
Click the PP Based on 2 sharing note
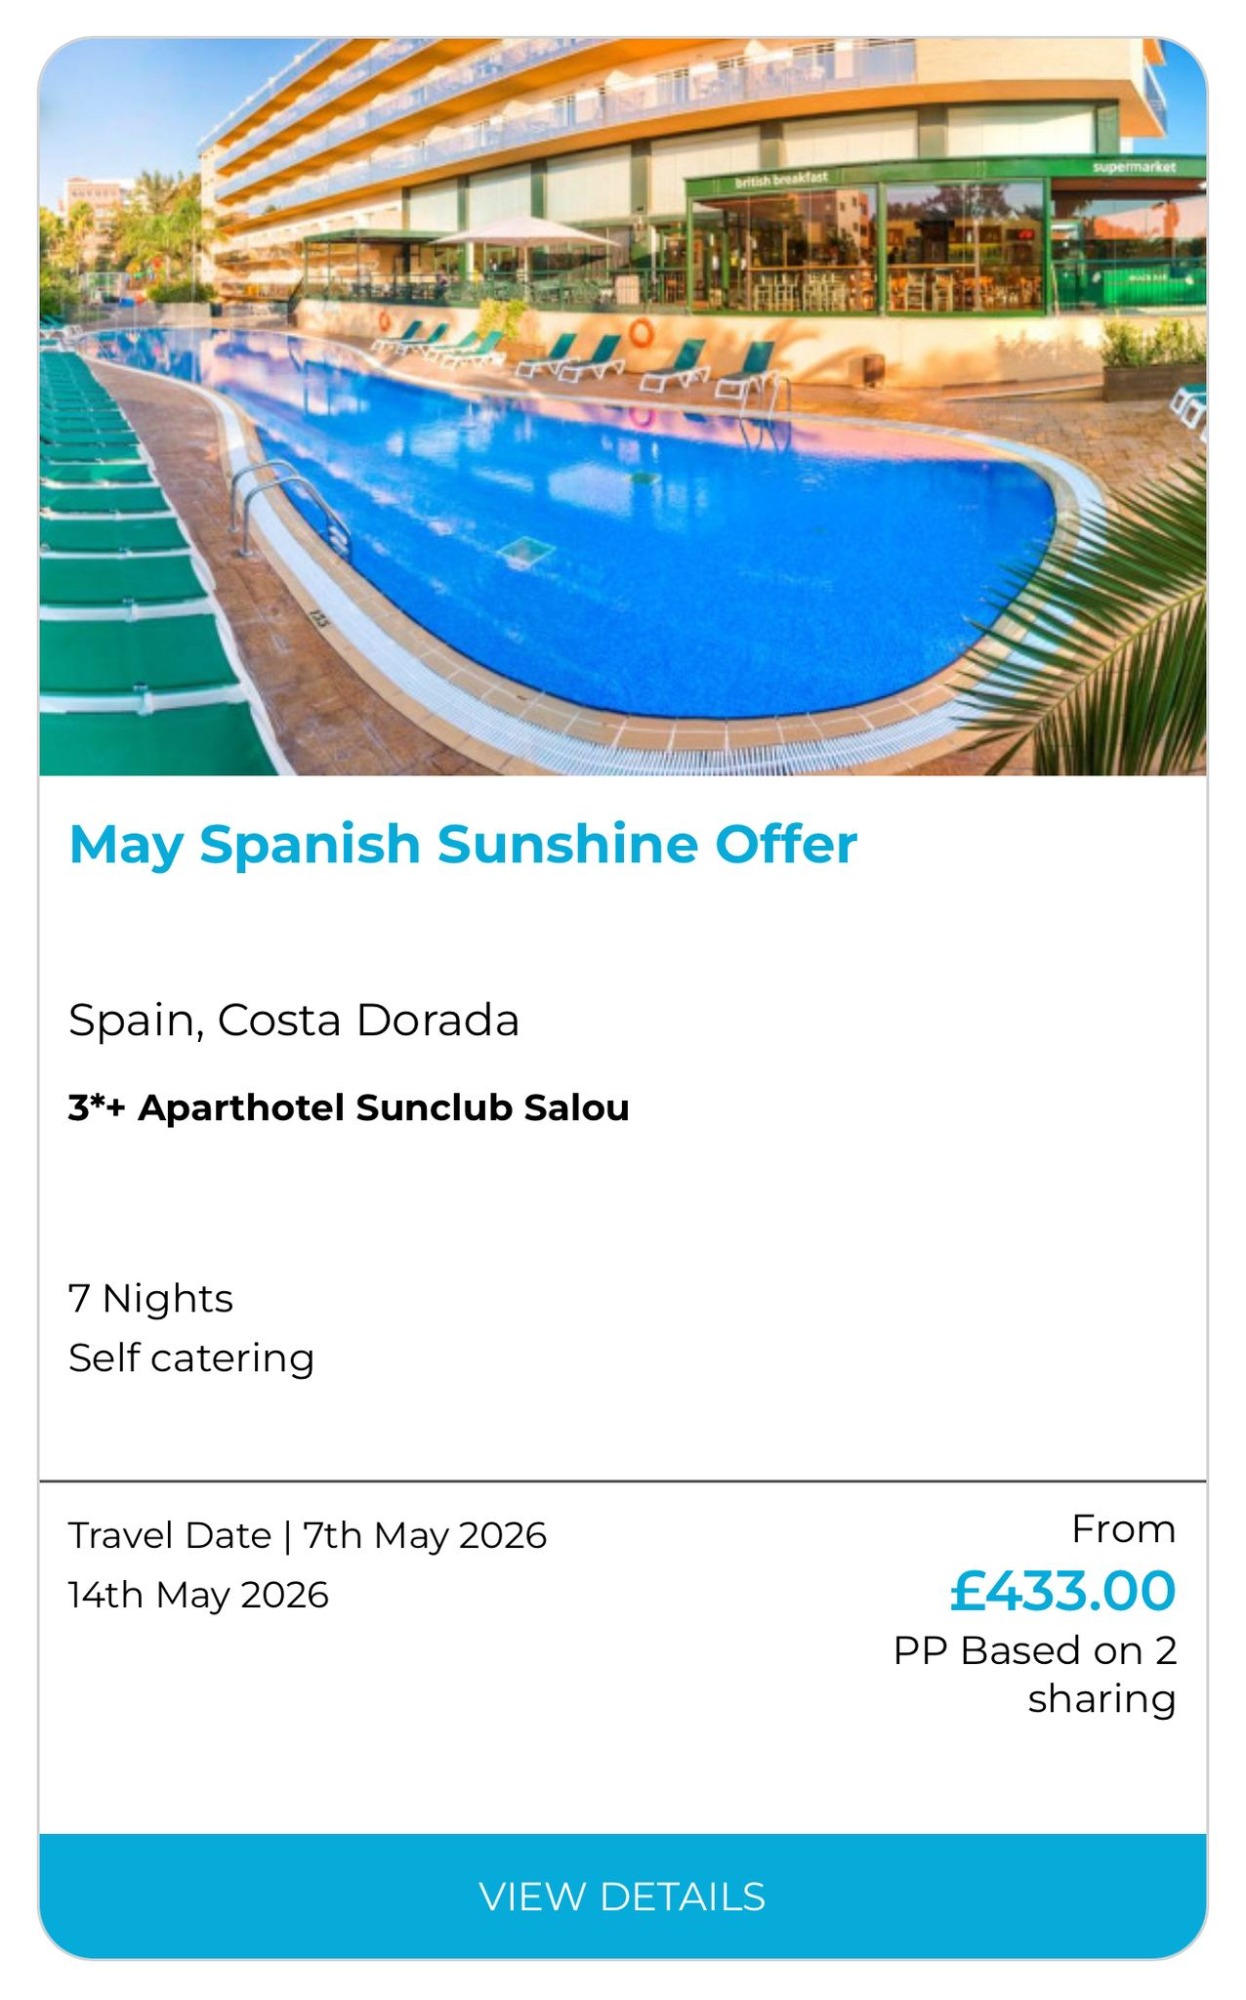point(1035,1675)
